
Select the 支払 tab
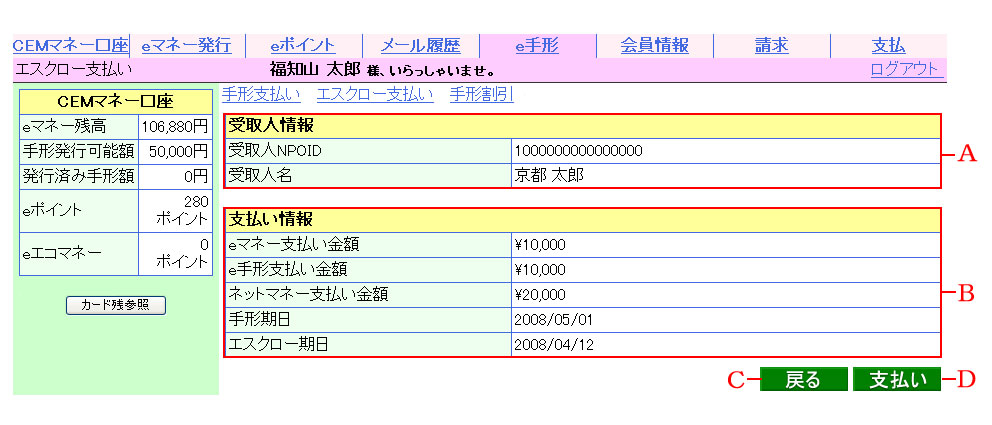pos(887,45)
